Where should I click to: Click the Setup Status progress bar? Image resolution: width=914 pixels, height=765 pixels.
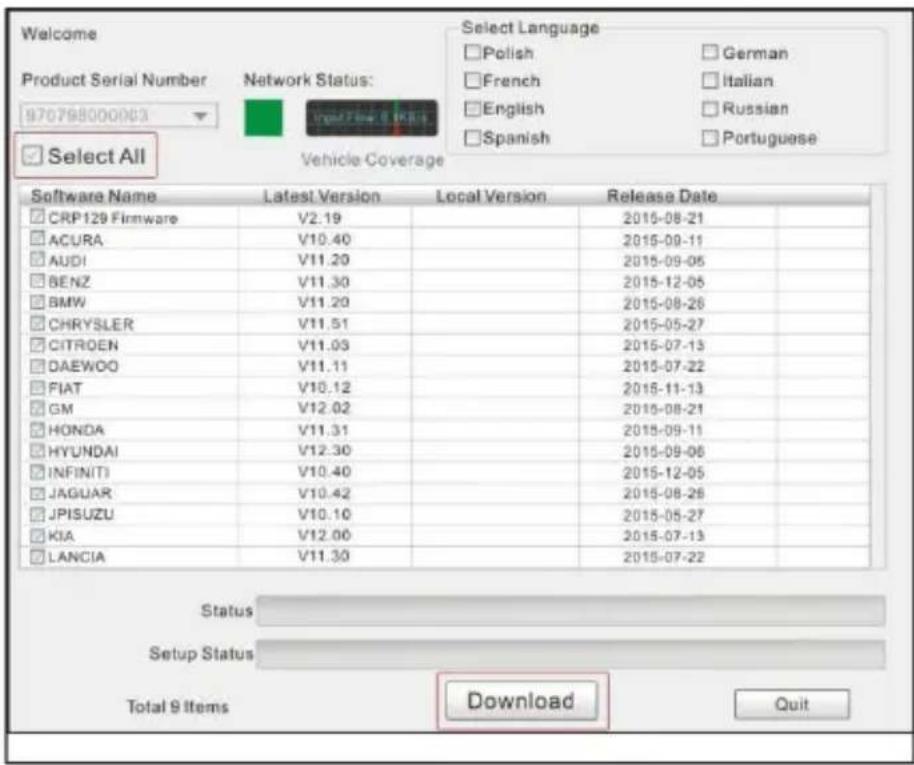pyautogui.click(x=571, y=654)
